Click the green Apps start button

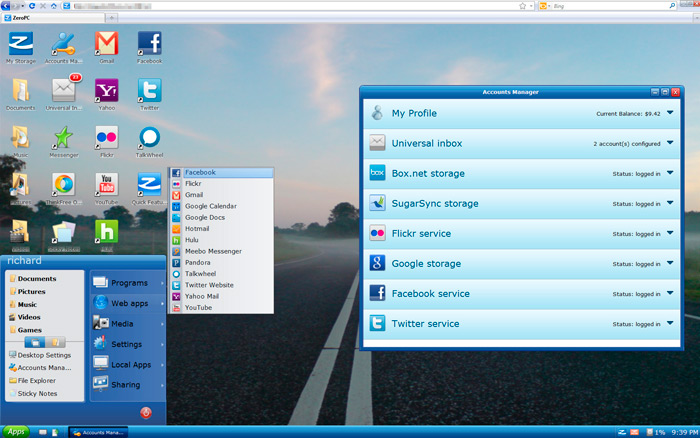(x=16, y=432)
